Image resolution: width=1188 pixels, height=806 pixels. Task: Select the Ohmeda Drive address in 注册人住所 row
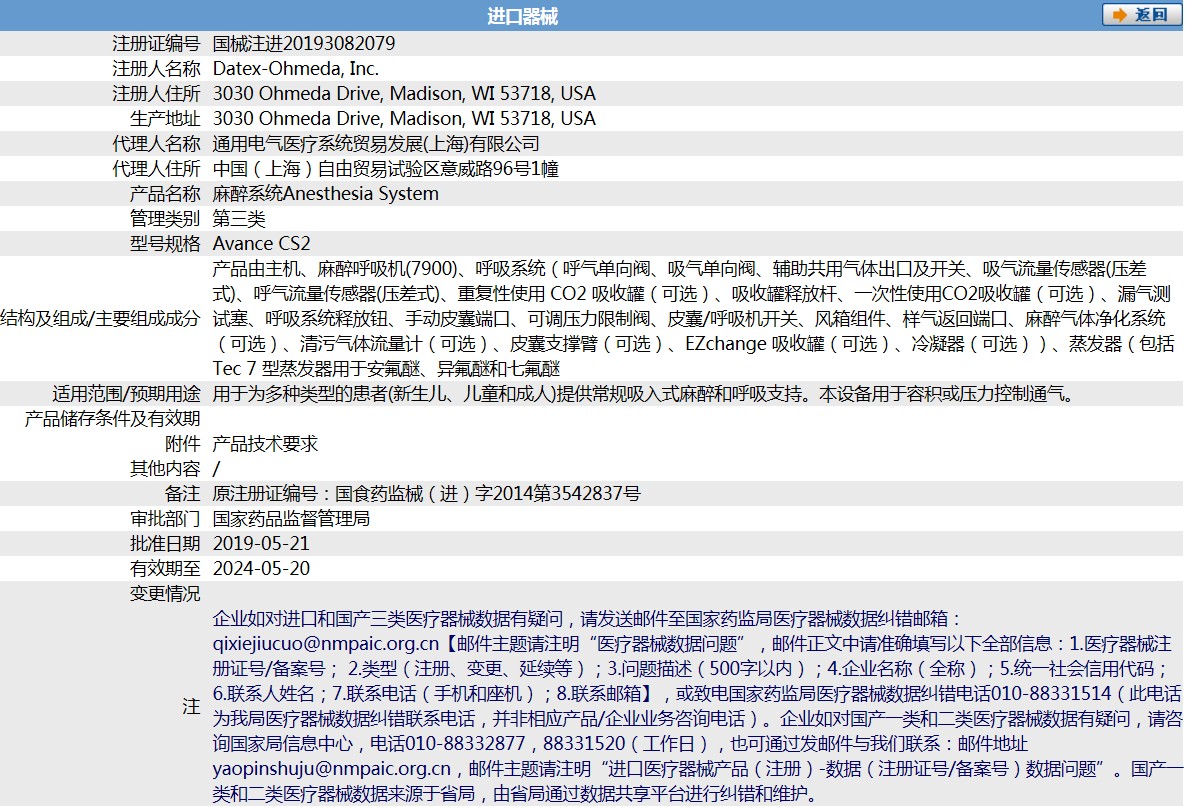point(404,93)
